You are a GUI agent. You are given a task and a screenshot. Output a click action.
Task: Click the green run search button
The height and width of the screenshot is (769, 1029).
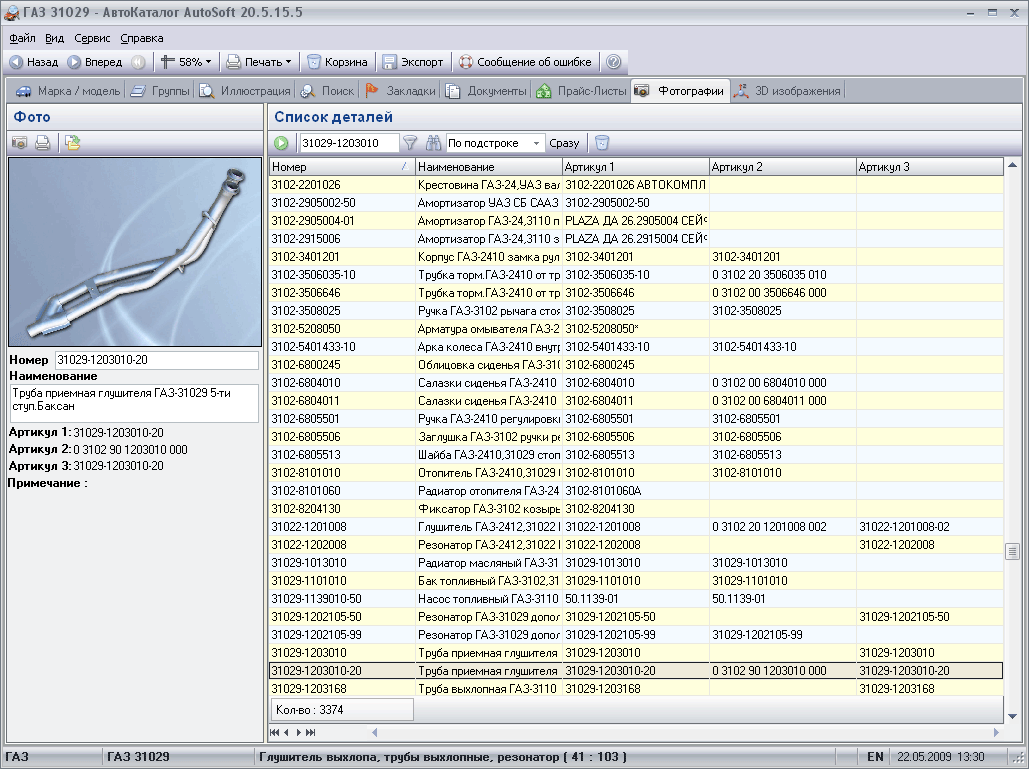tap(282, 143)
